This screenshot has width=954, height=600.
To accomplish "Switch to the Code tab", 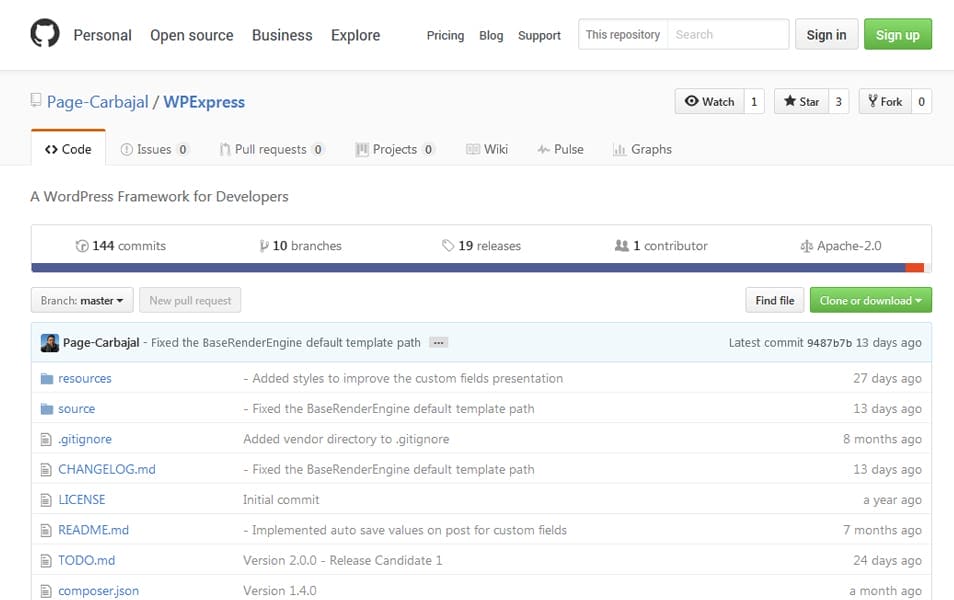I will [x=68, y=149].
